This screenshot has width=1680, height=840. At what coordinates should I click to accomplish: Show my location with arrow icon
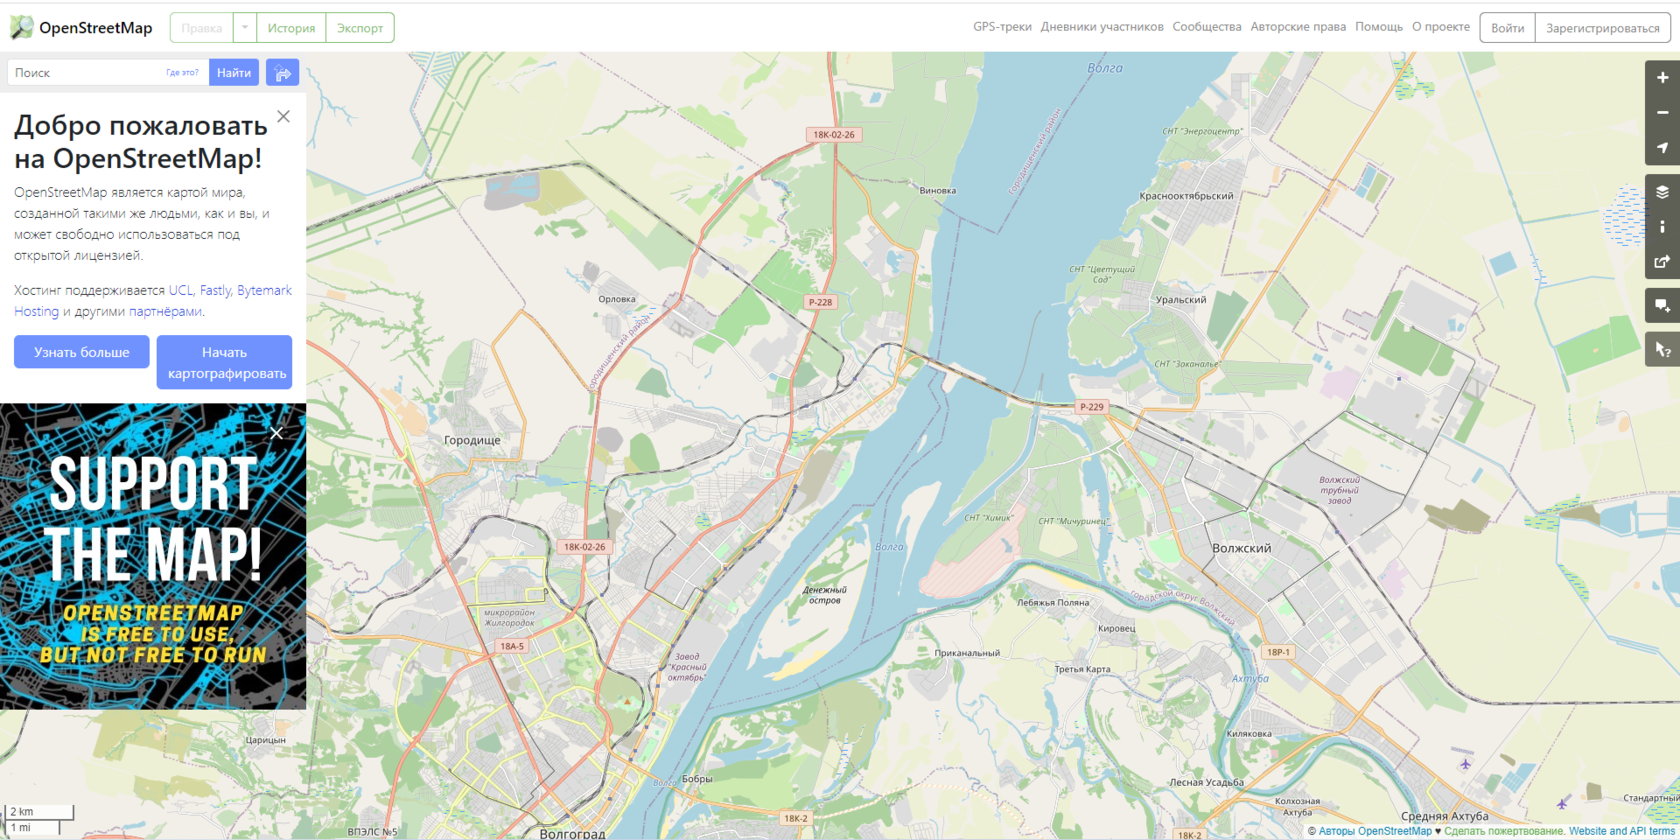[1662, 148]
